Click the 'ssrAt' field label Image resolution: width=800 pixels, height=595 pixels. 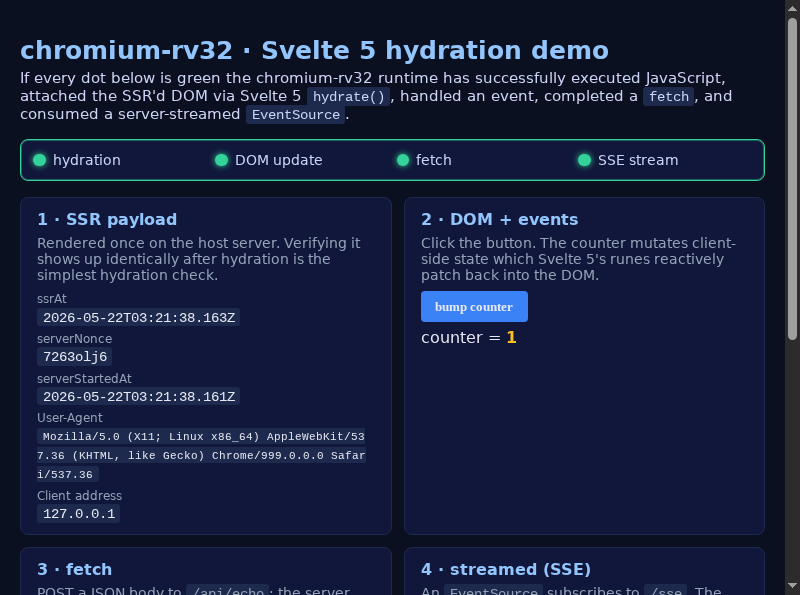click(52, 299)
